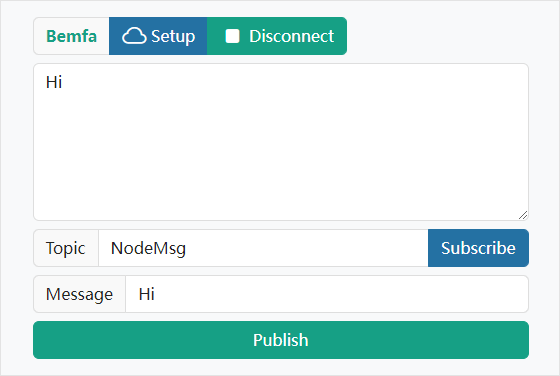Viewport: 560px width, 376px height.
Task: Click the Hi line in the message log
Action: 54,82
